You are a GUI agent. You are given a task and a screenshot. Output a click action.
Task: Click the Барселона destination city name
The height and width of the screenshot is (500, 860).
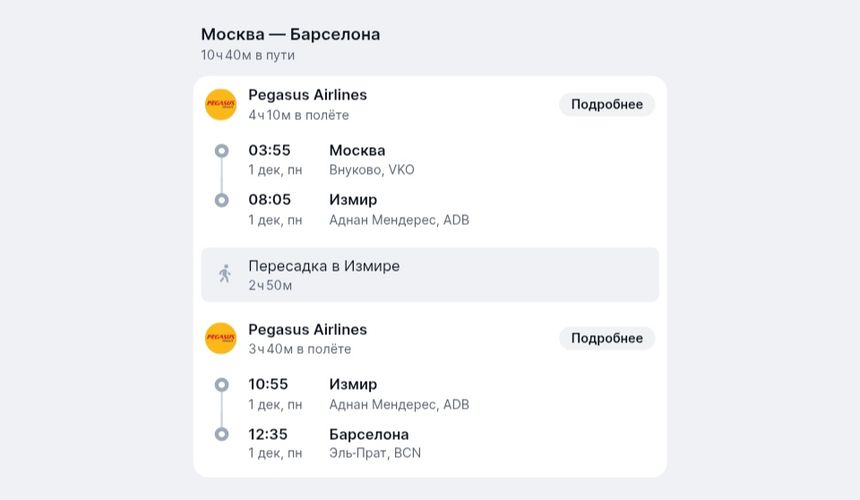point(368,434)
